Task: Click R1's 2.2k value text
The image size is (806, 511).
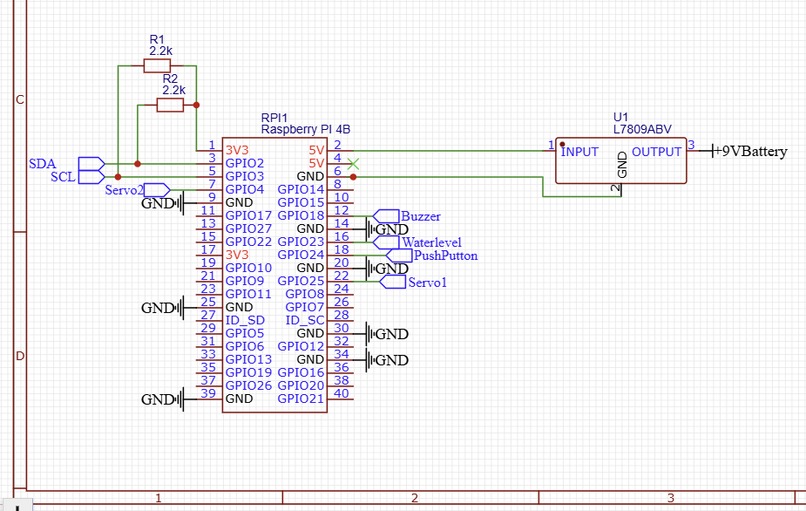Action: [161, 51]
